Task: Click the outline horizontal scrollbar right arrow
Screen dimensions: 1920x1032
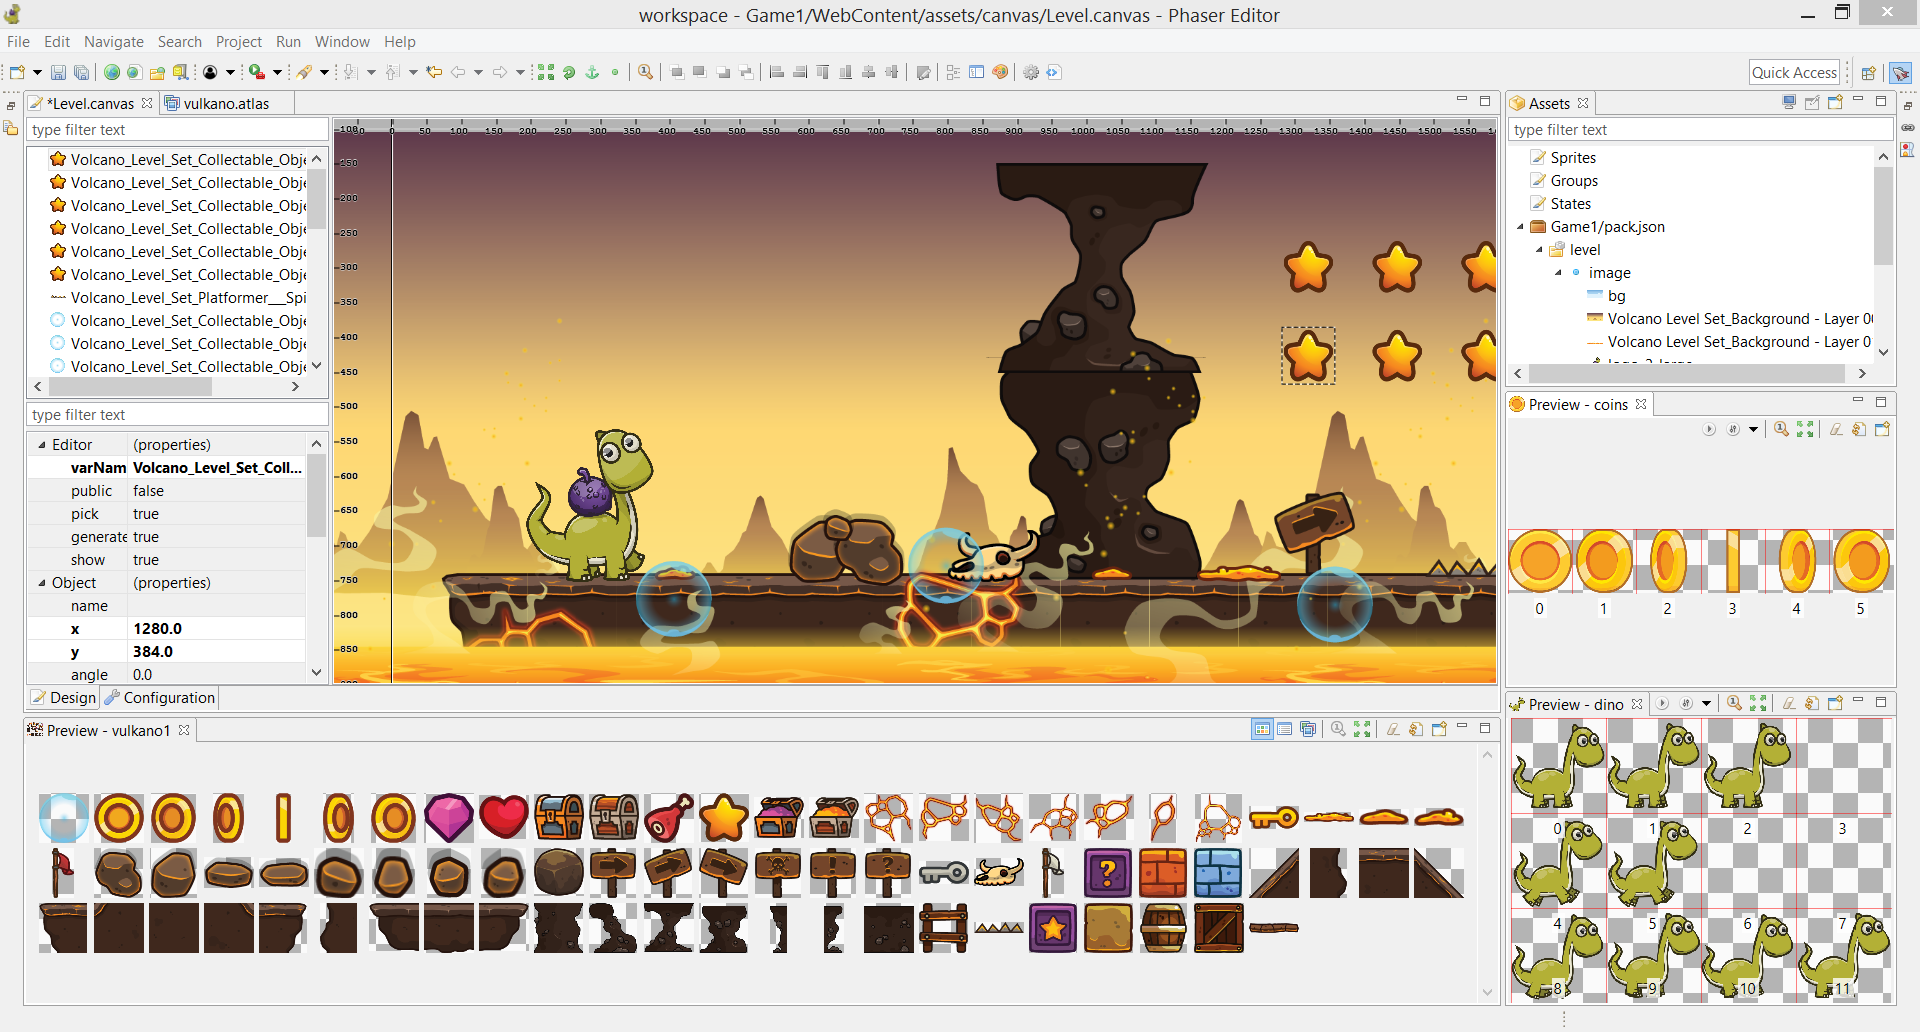Action: click(295, 386)
